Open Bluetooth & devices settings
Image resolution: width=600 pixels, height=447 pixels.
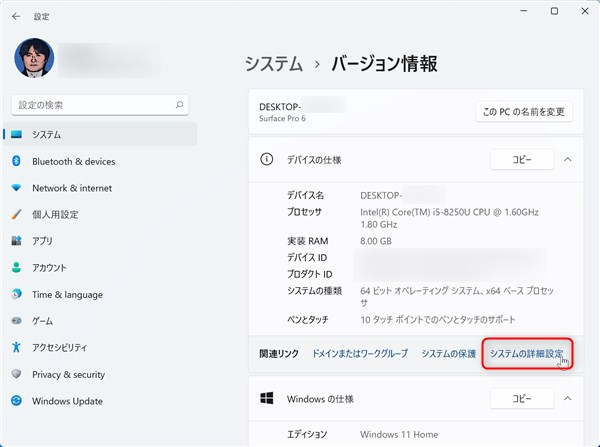coord(100,161)
